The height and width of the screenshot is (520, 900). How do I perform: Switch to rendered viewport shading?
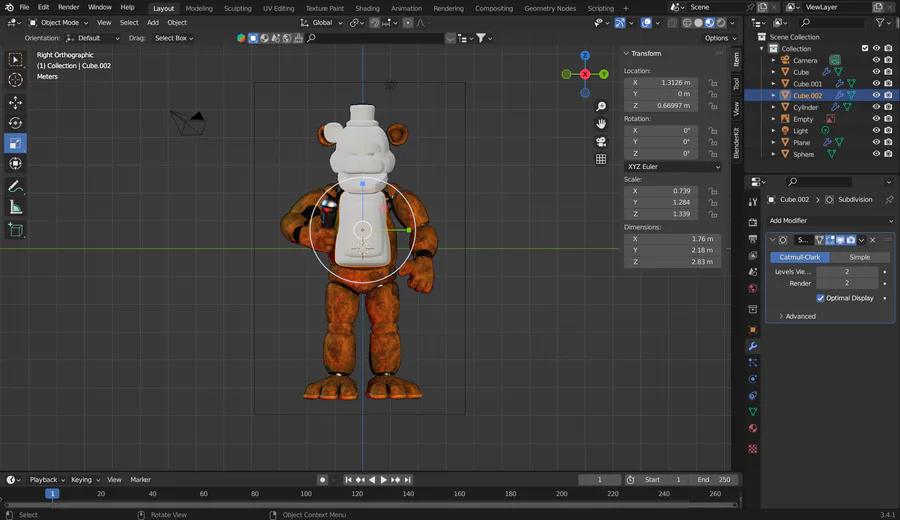721,23
